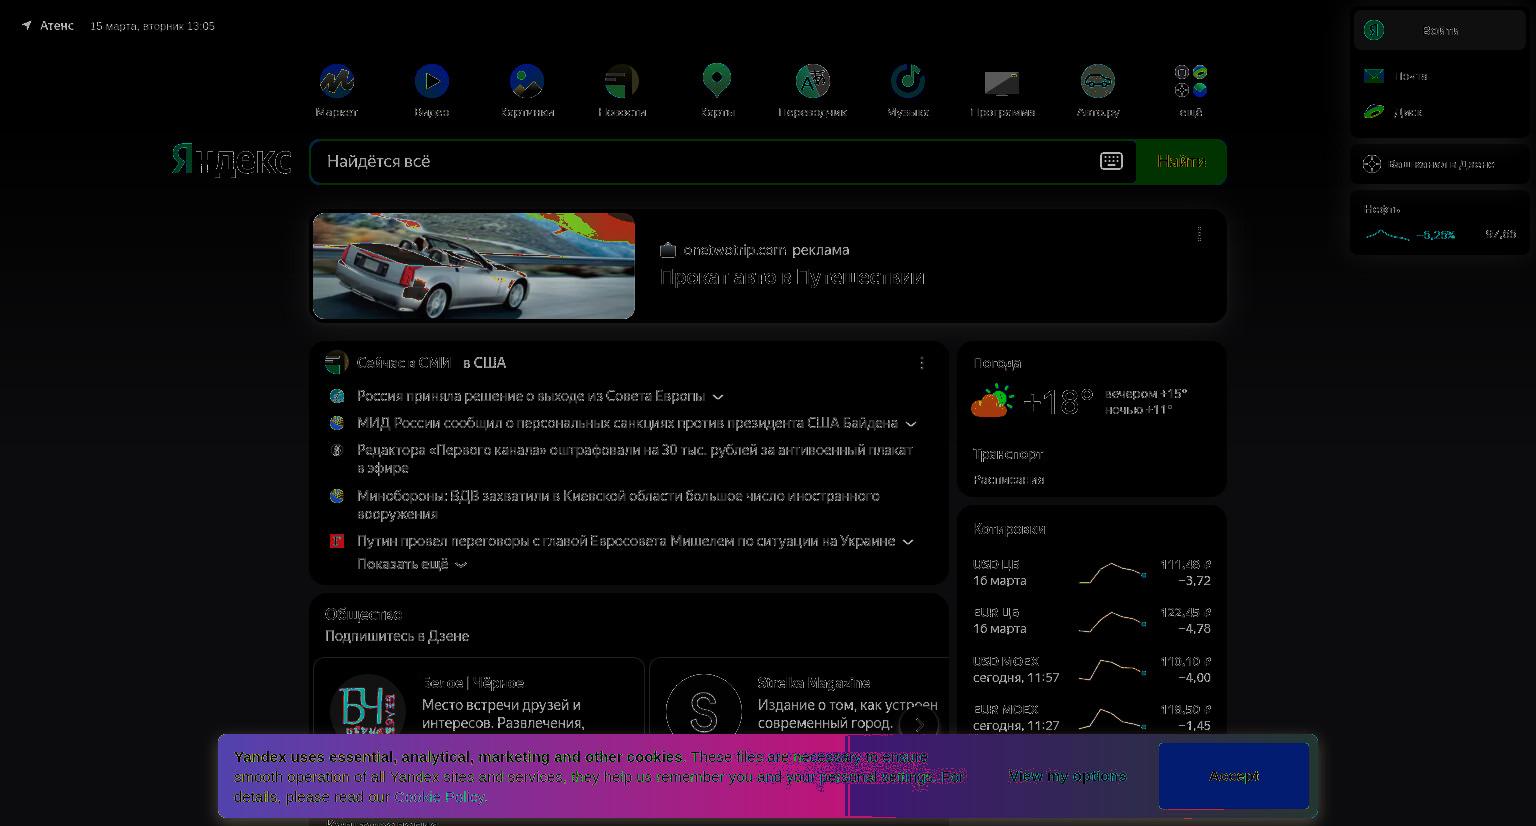1536x826 pixels.
Task: Click the next arrow on Дзен channel carousel
Action: tap(918, 724)
